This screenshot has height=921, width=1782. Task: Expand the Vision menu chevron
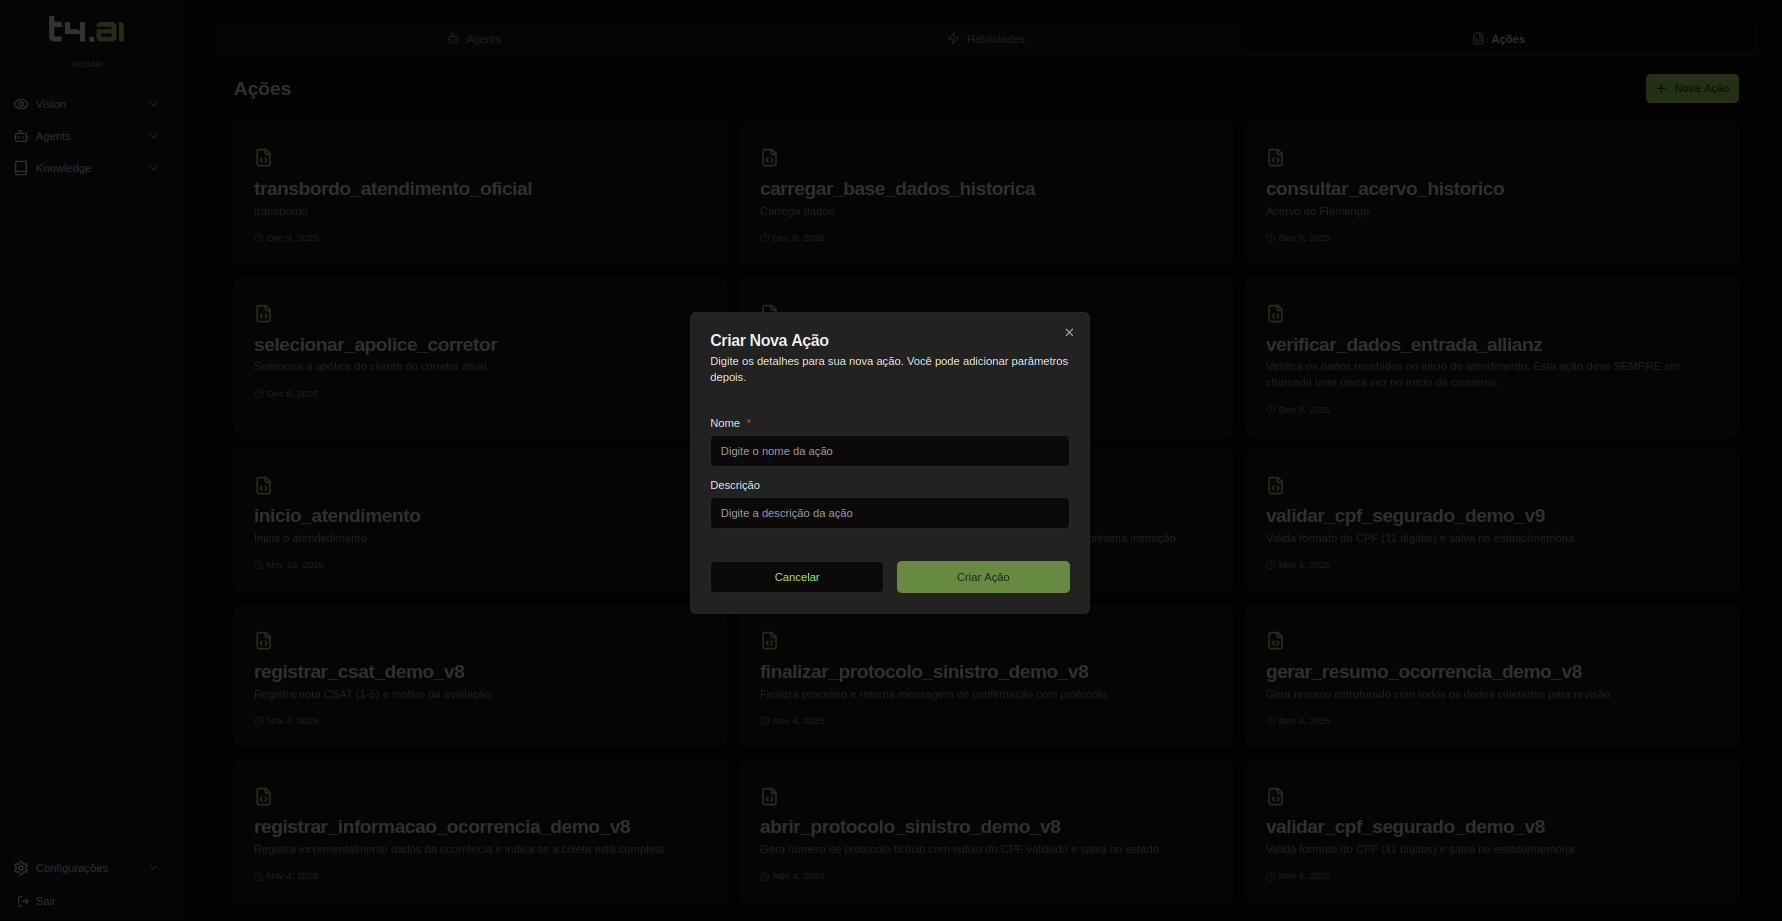coord(153,104)
